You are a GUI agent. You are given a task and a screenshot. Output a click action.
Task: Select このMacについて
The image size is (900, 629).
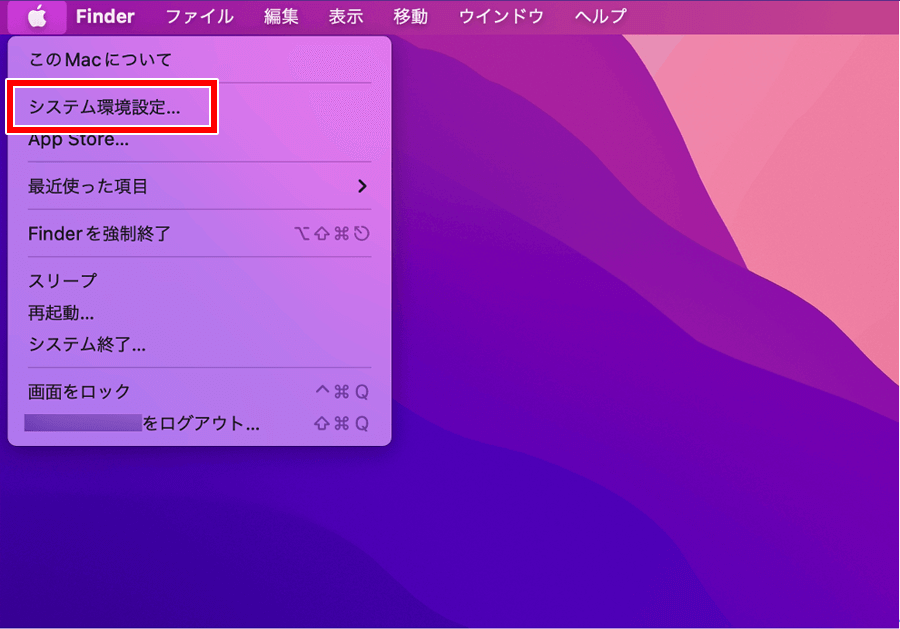[x=200, y=60]
